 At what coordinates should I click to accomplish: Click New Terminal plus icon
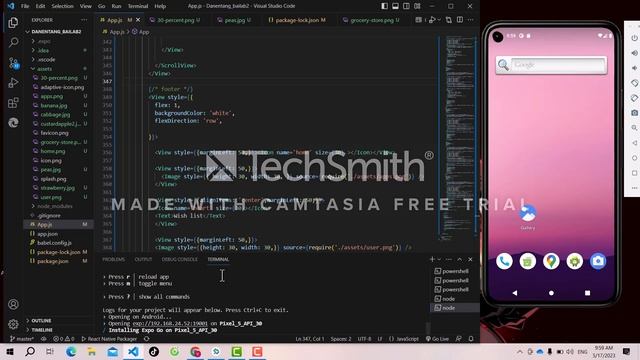point(432,259)
